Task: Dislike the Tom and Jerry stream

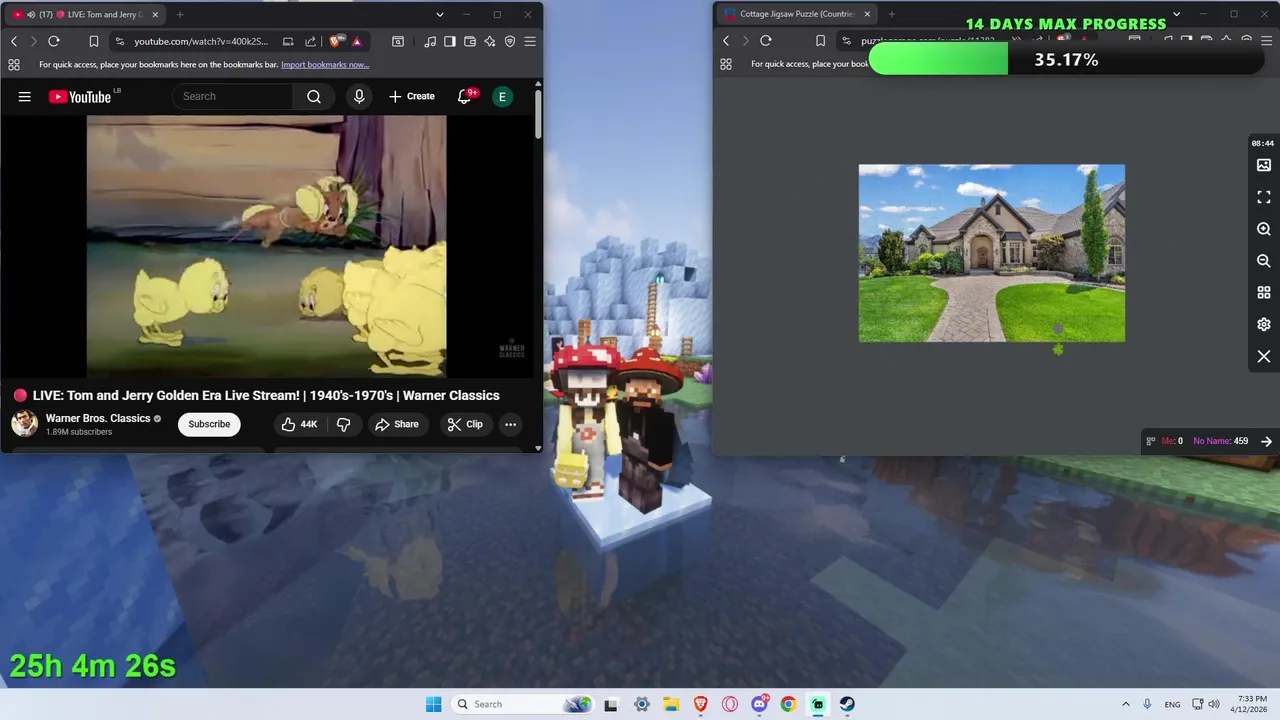Action: pos(343,424)
